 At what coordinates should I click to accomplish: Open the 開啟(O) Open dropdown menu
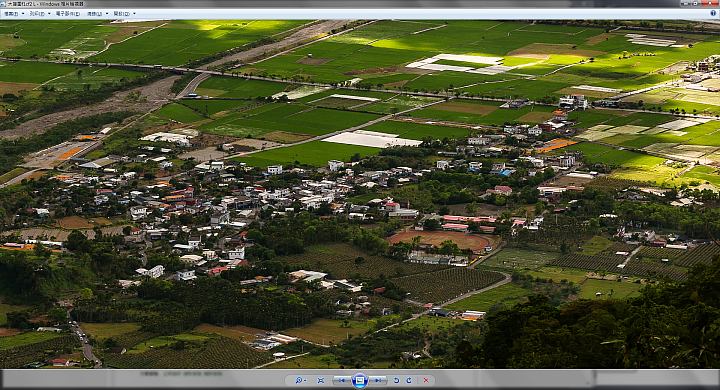[x=124, y=14]
